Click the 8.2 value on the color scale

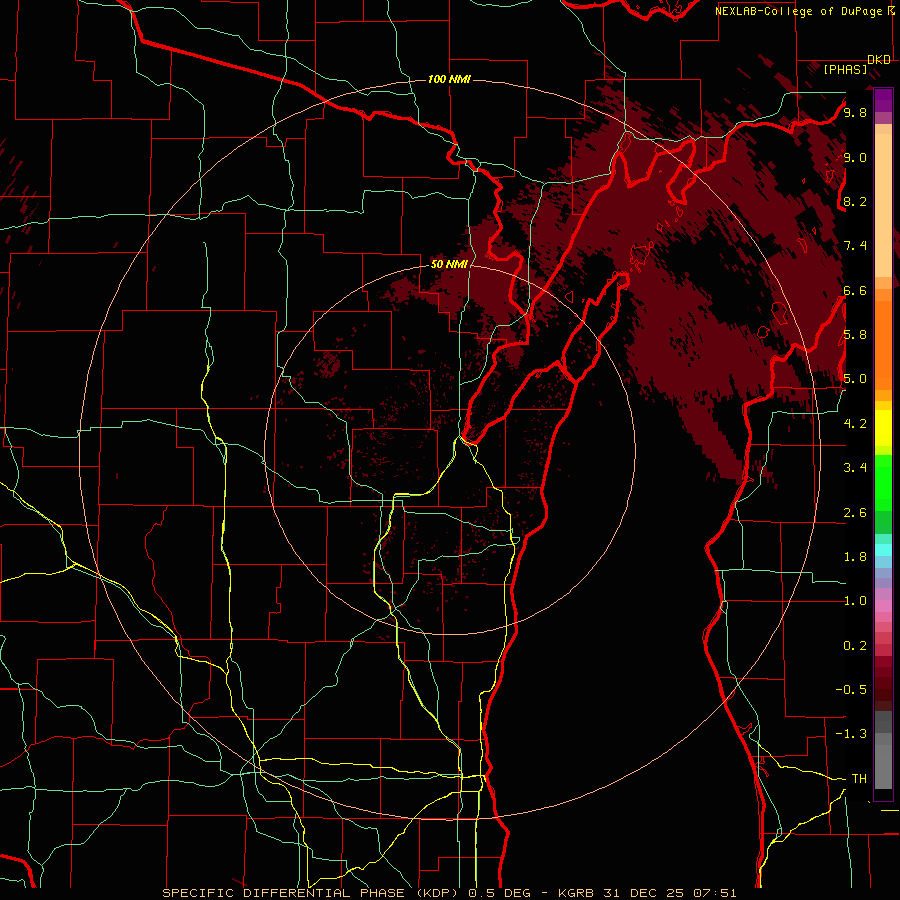click(855, 201)
